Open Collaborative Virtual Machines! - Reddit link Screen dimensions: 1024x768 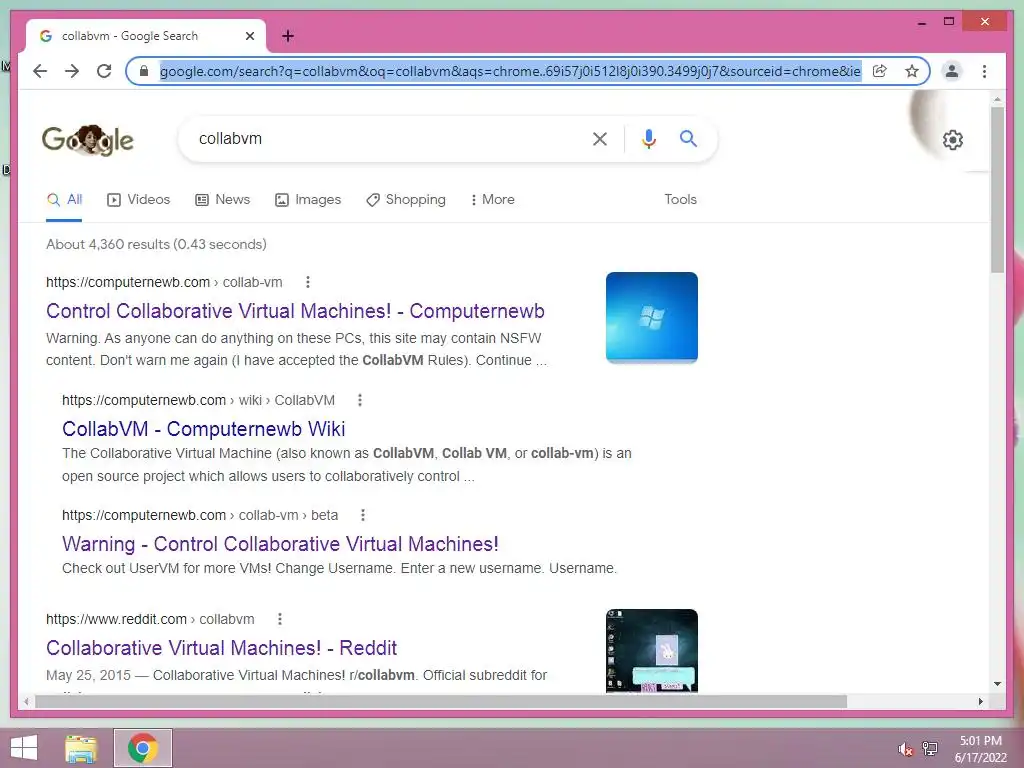(x=221, y=648)
